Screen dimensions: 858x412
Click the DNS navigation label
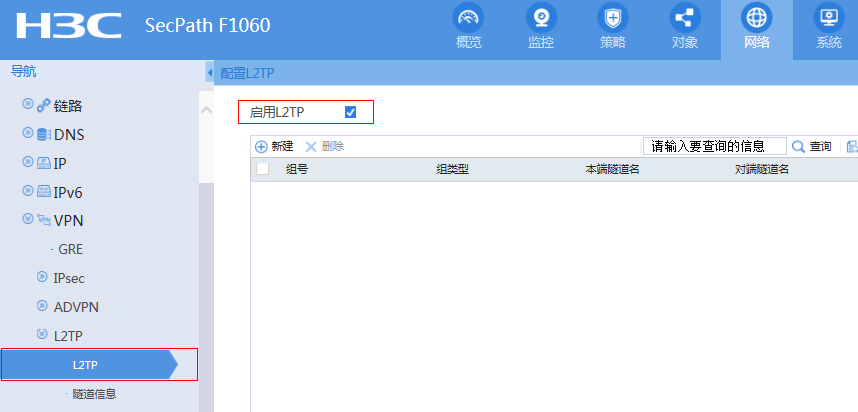coord(69,135)
